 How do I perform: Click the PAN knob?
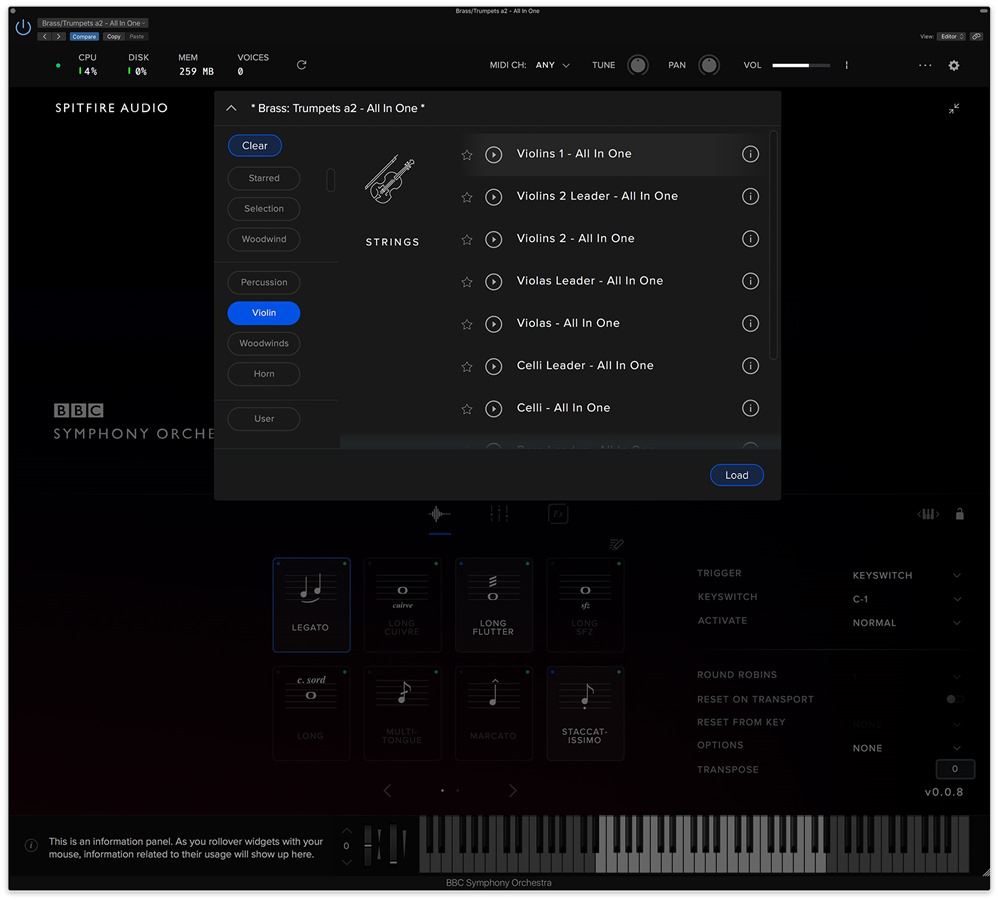point(709,65)
